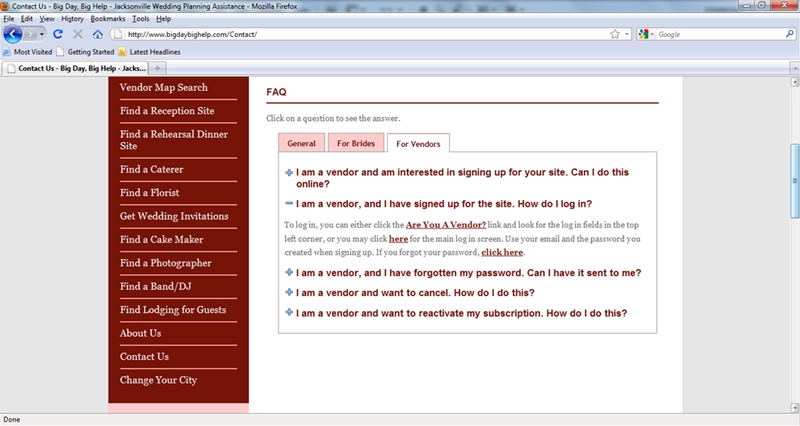Expand the want to cancel question plus icon
The image size is (800, 426).
289,292
